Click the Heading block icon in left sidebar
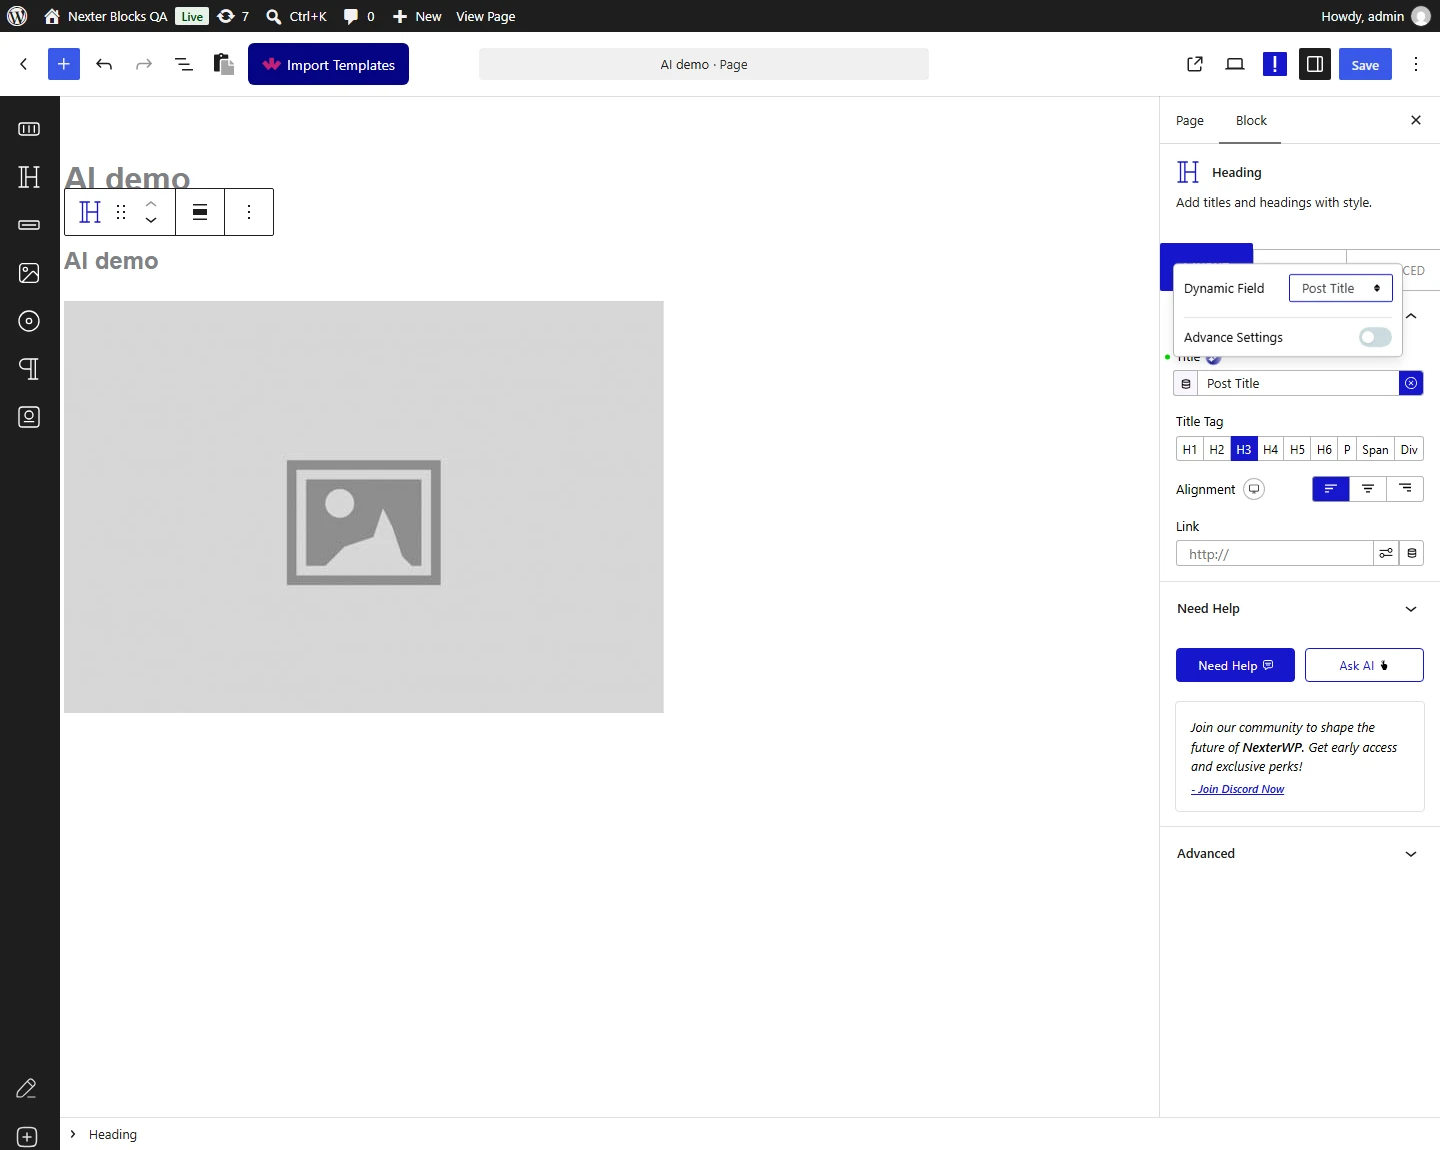The width and height of the screenshot is (1440, 1150). click(x=29, y=177)
